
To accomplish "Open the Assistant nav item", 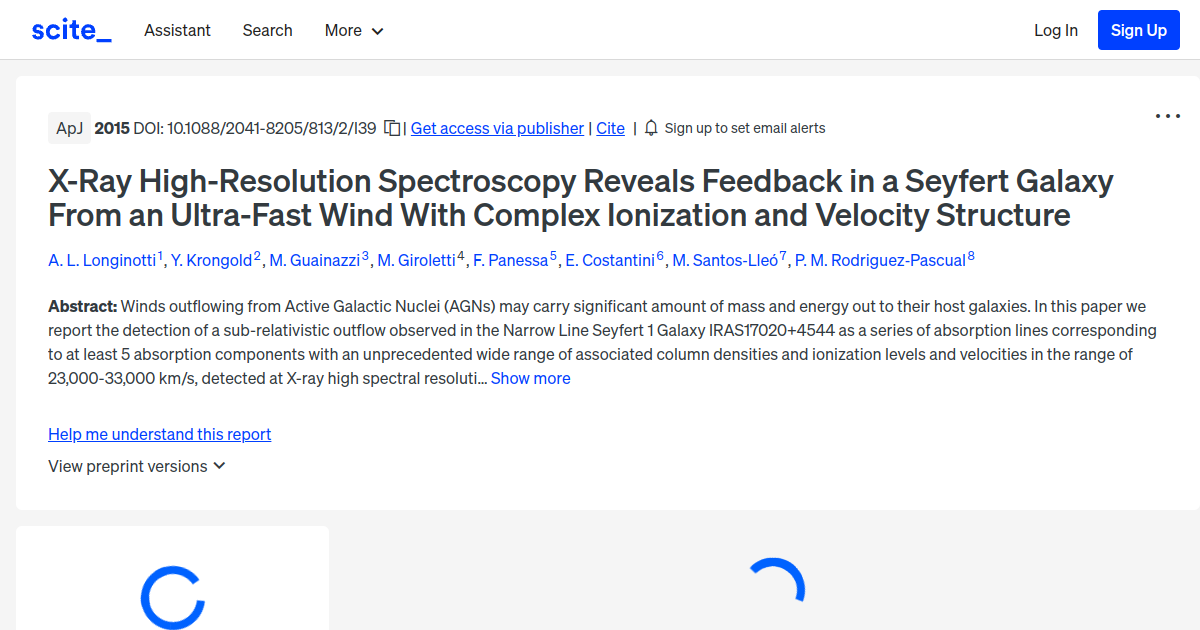I will click(177, 30).
